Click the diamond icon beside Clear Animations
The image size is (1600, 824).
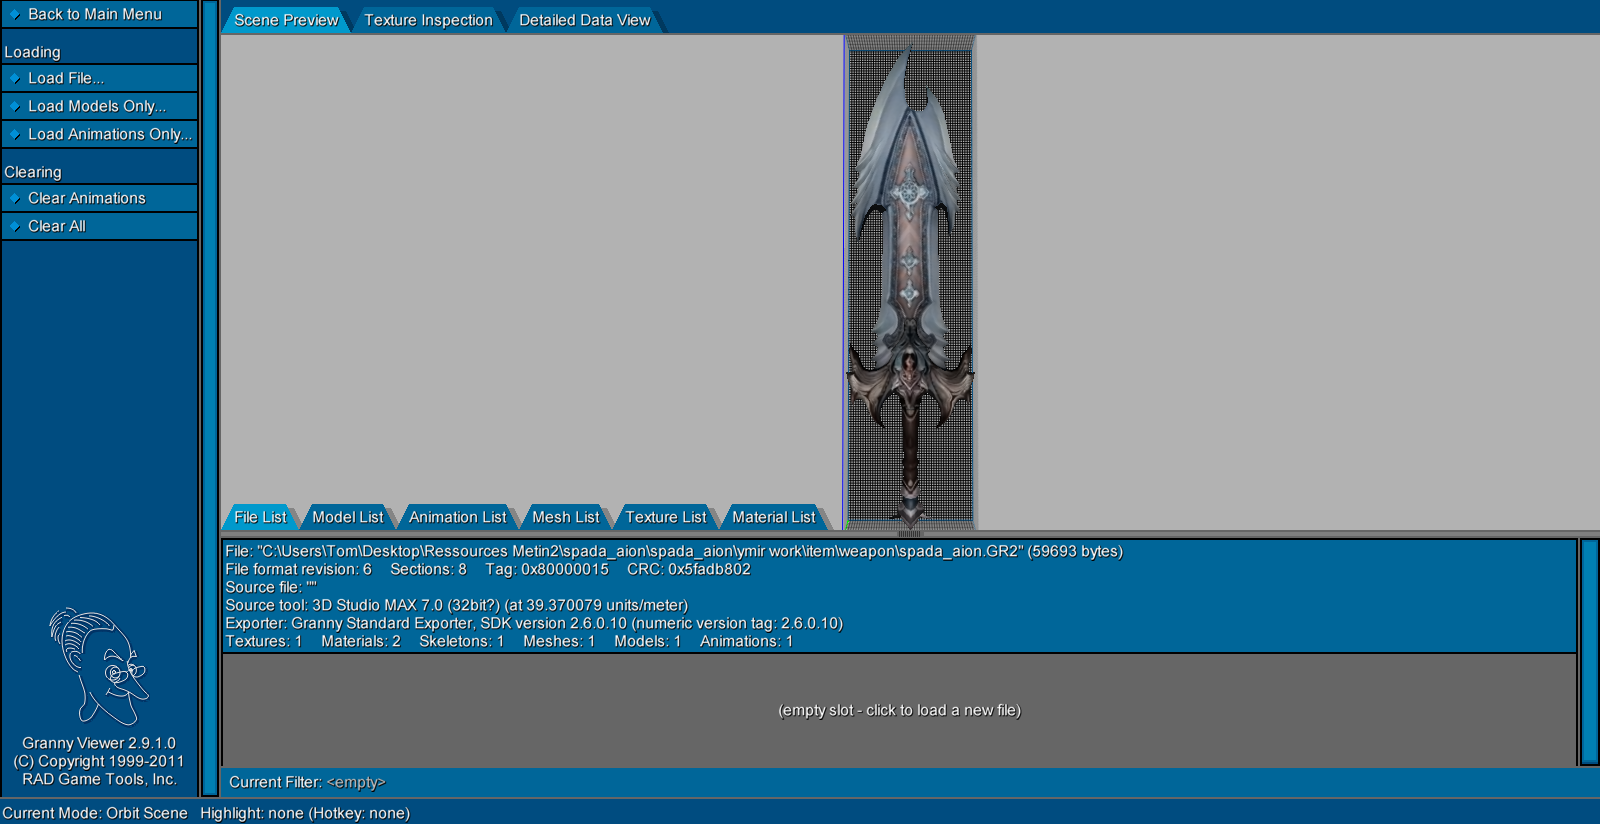click(x=15, y=198)
